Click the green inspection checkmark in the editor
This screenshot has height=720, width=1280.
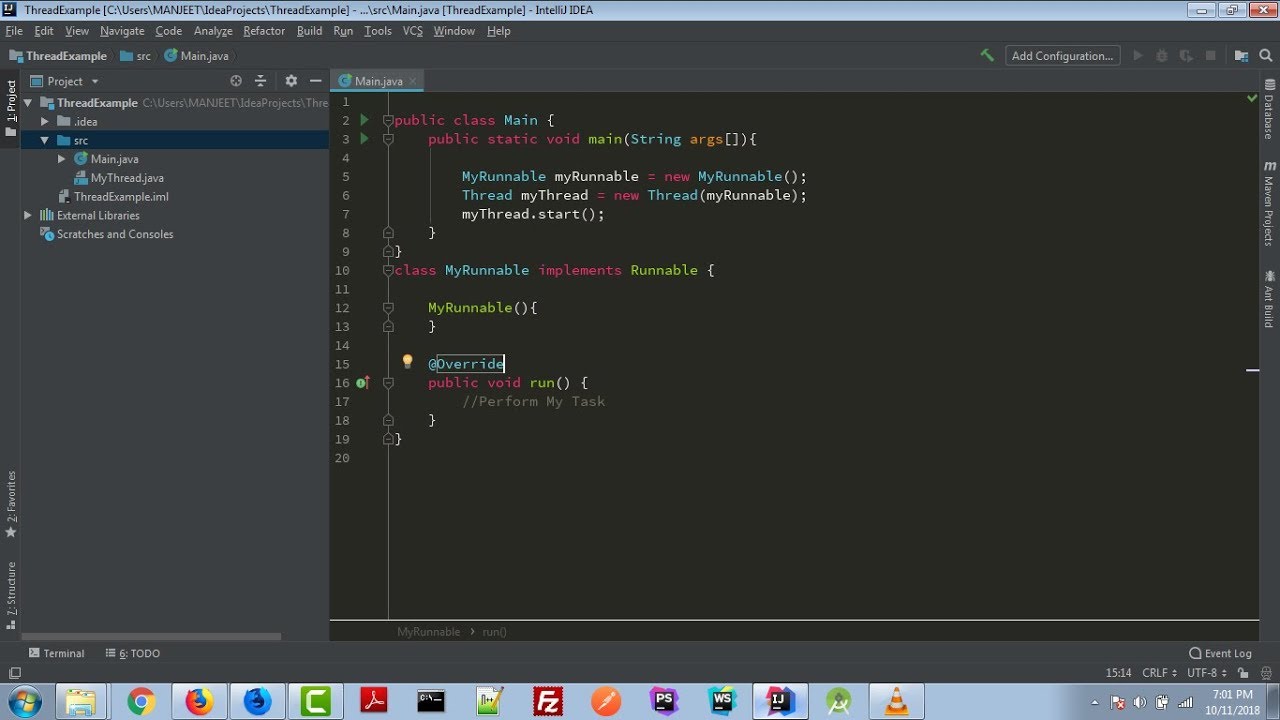1252,99
